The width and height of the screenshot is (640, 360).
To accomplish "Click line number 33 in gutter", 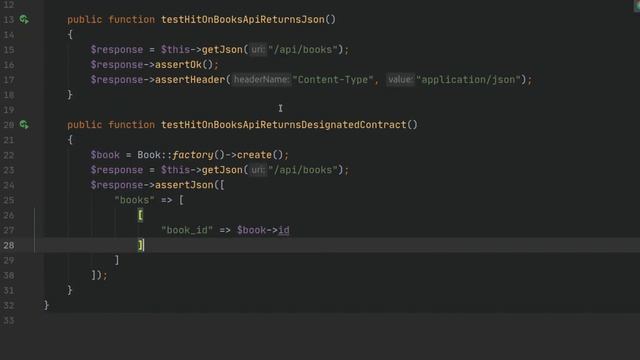I will (9, 320).
